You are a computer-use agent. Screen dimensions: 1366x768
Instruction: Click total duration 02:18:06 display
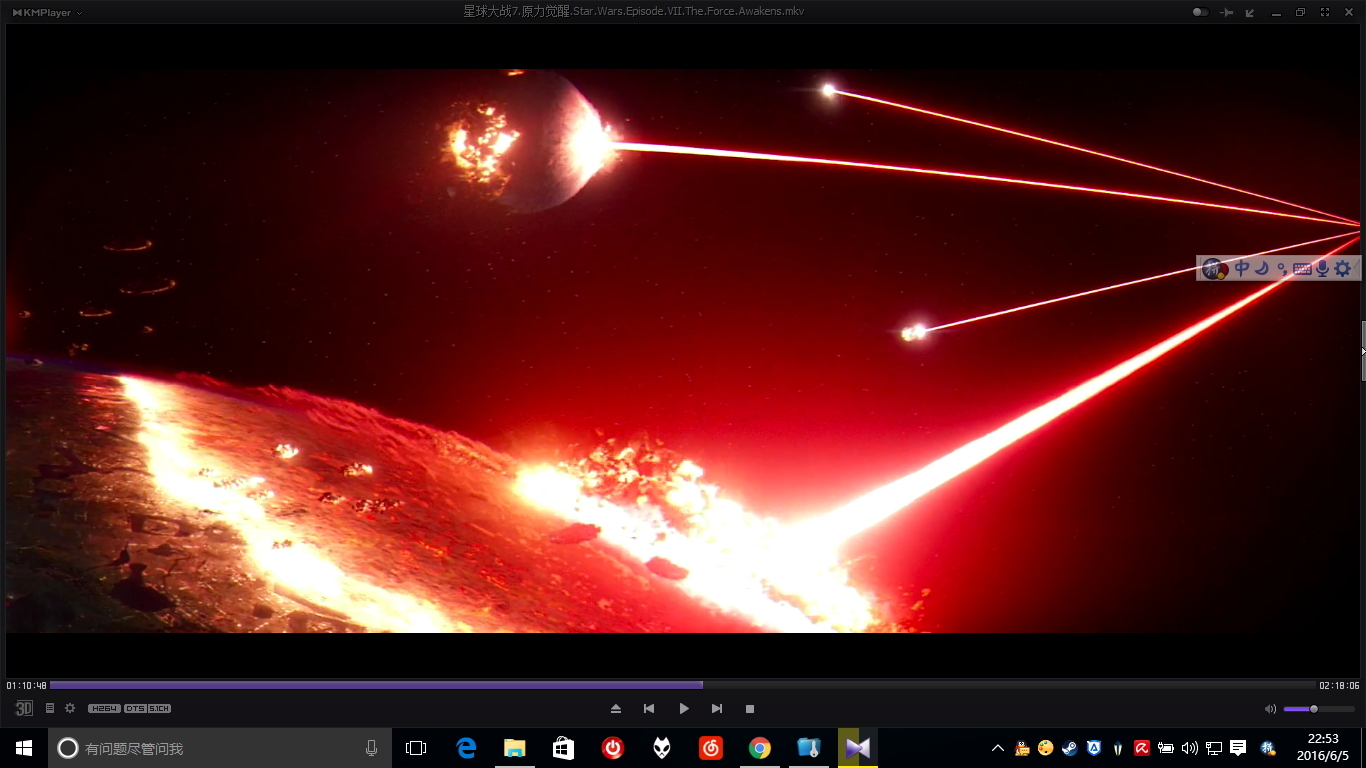click(x=1339, y=686)
